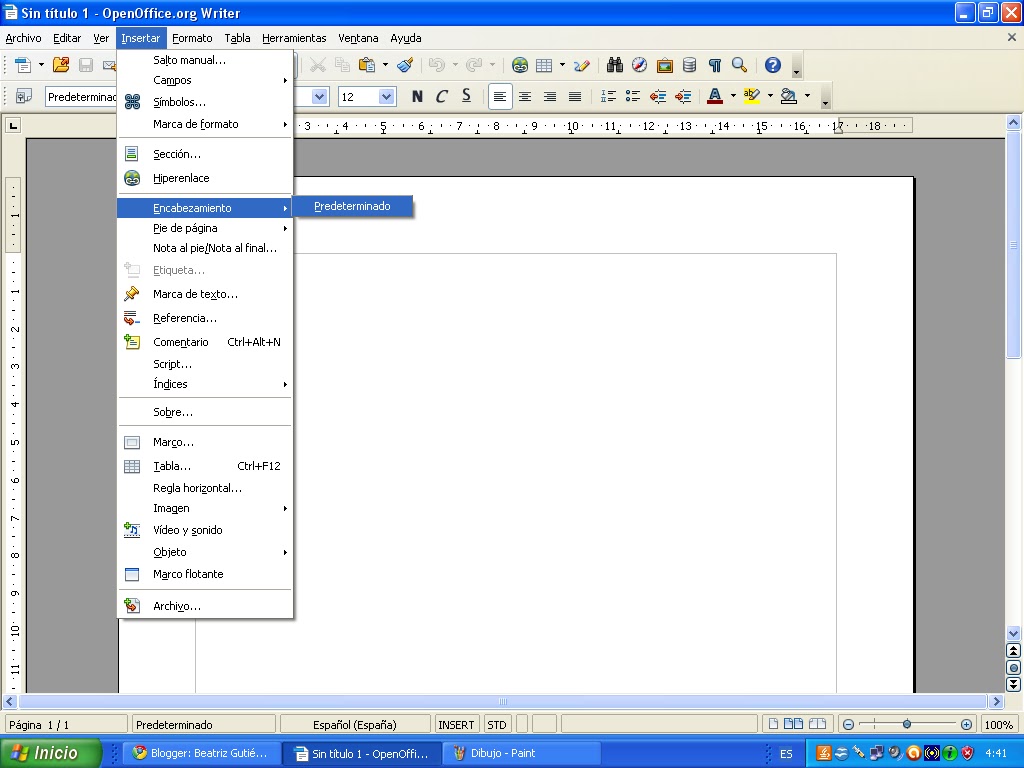Viewport: 1024px width, 768px height.
Task: Click Español (España) language status field
Action: [355, 725]
